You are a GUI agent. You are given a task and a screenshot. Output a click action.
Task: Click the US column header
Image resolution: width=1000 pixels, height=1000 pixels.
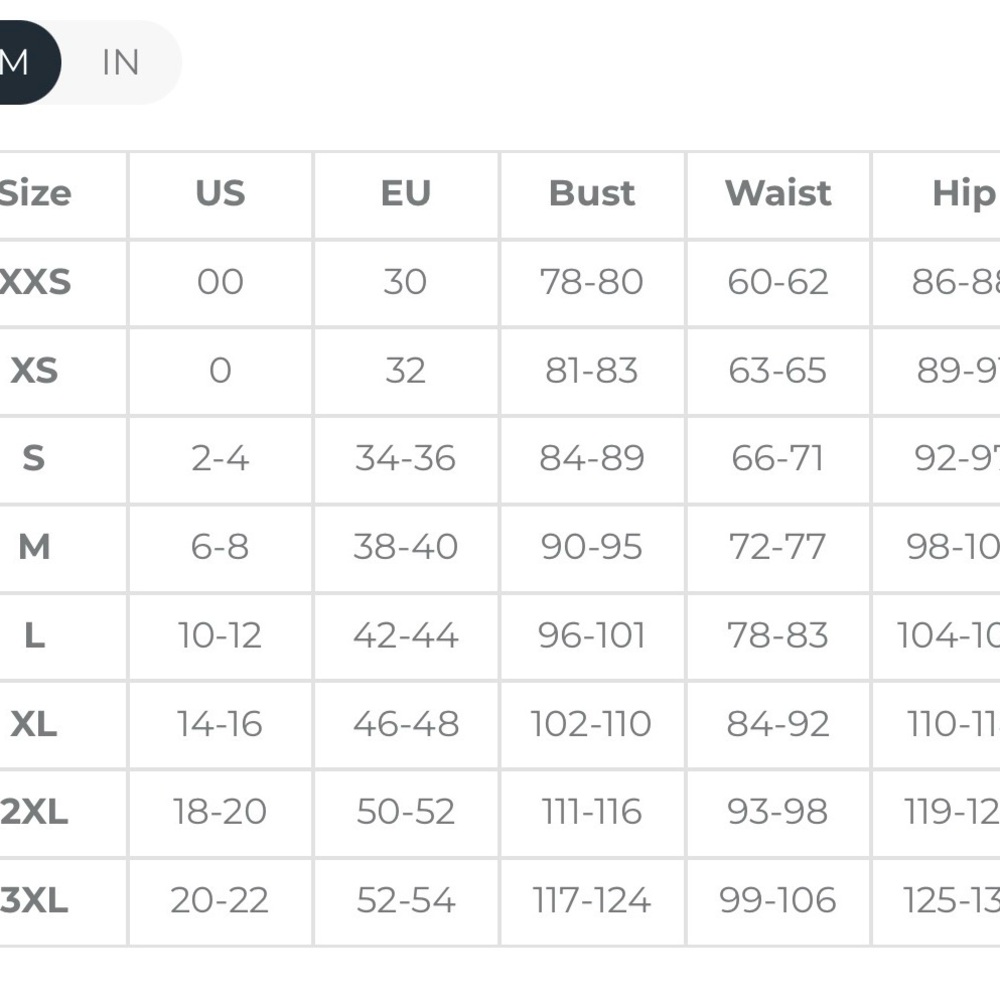[220, 193]
